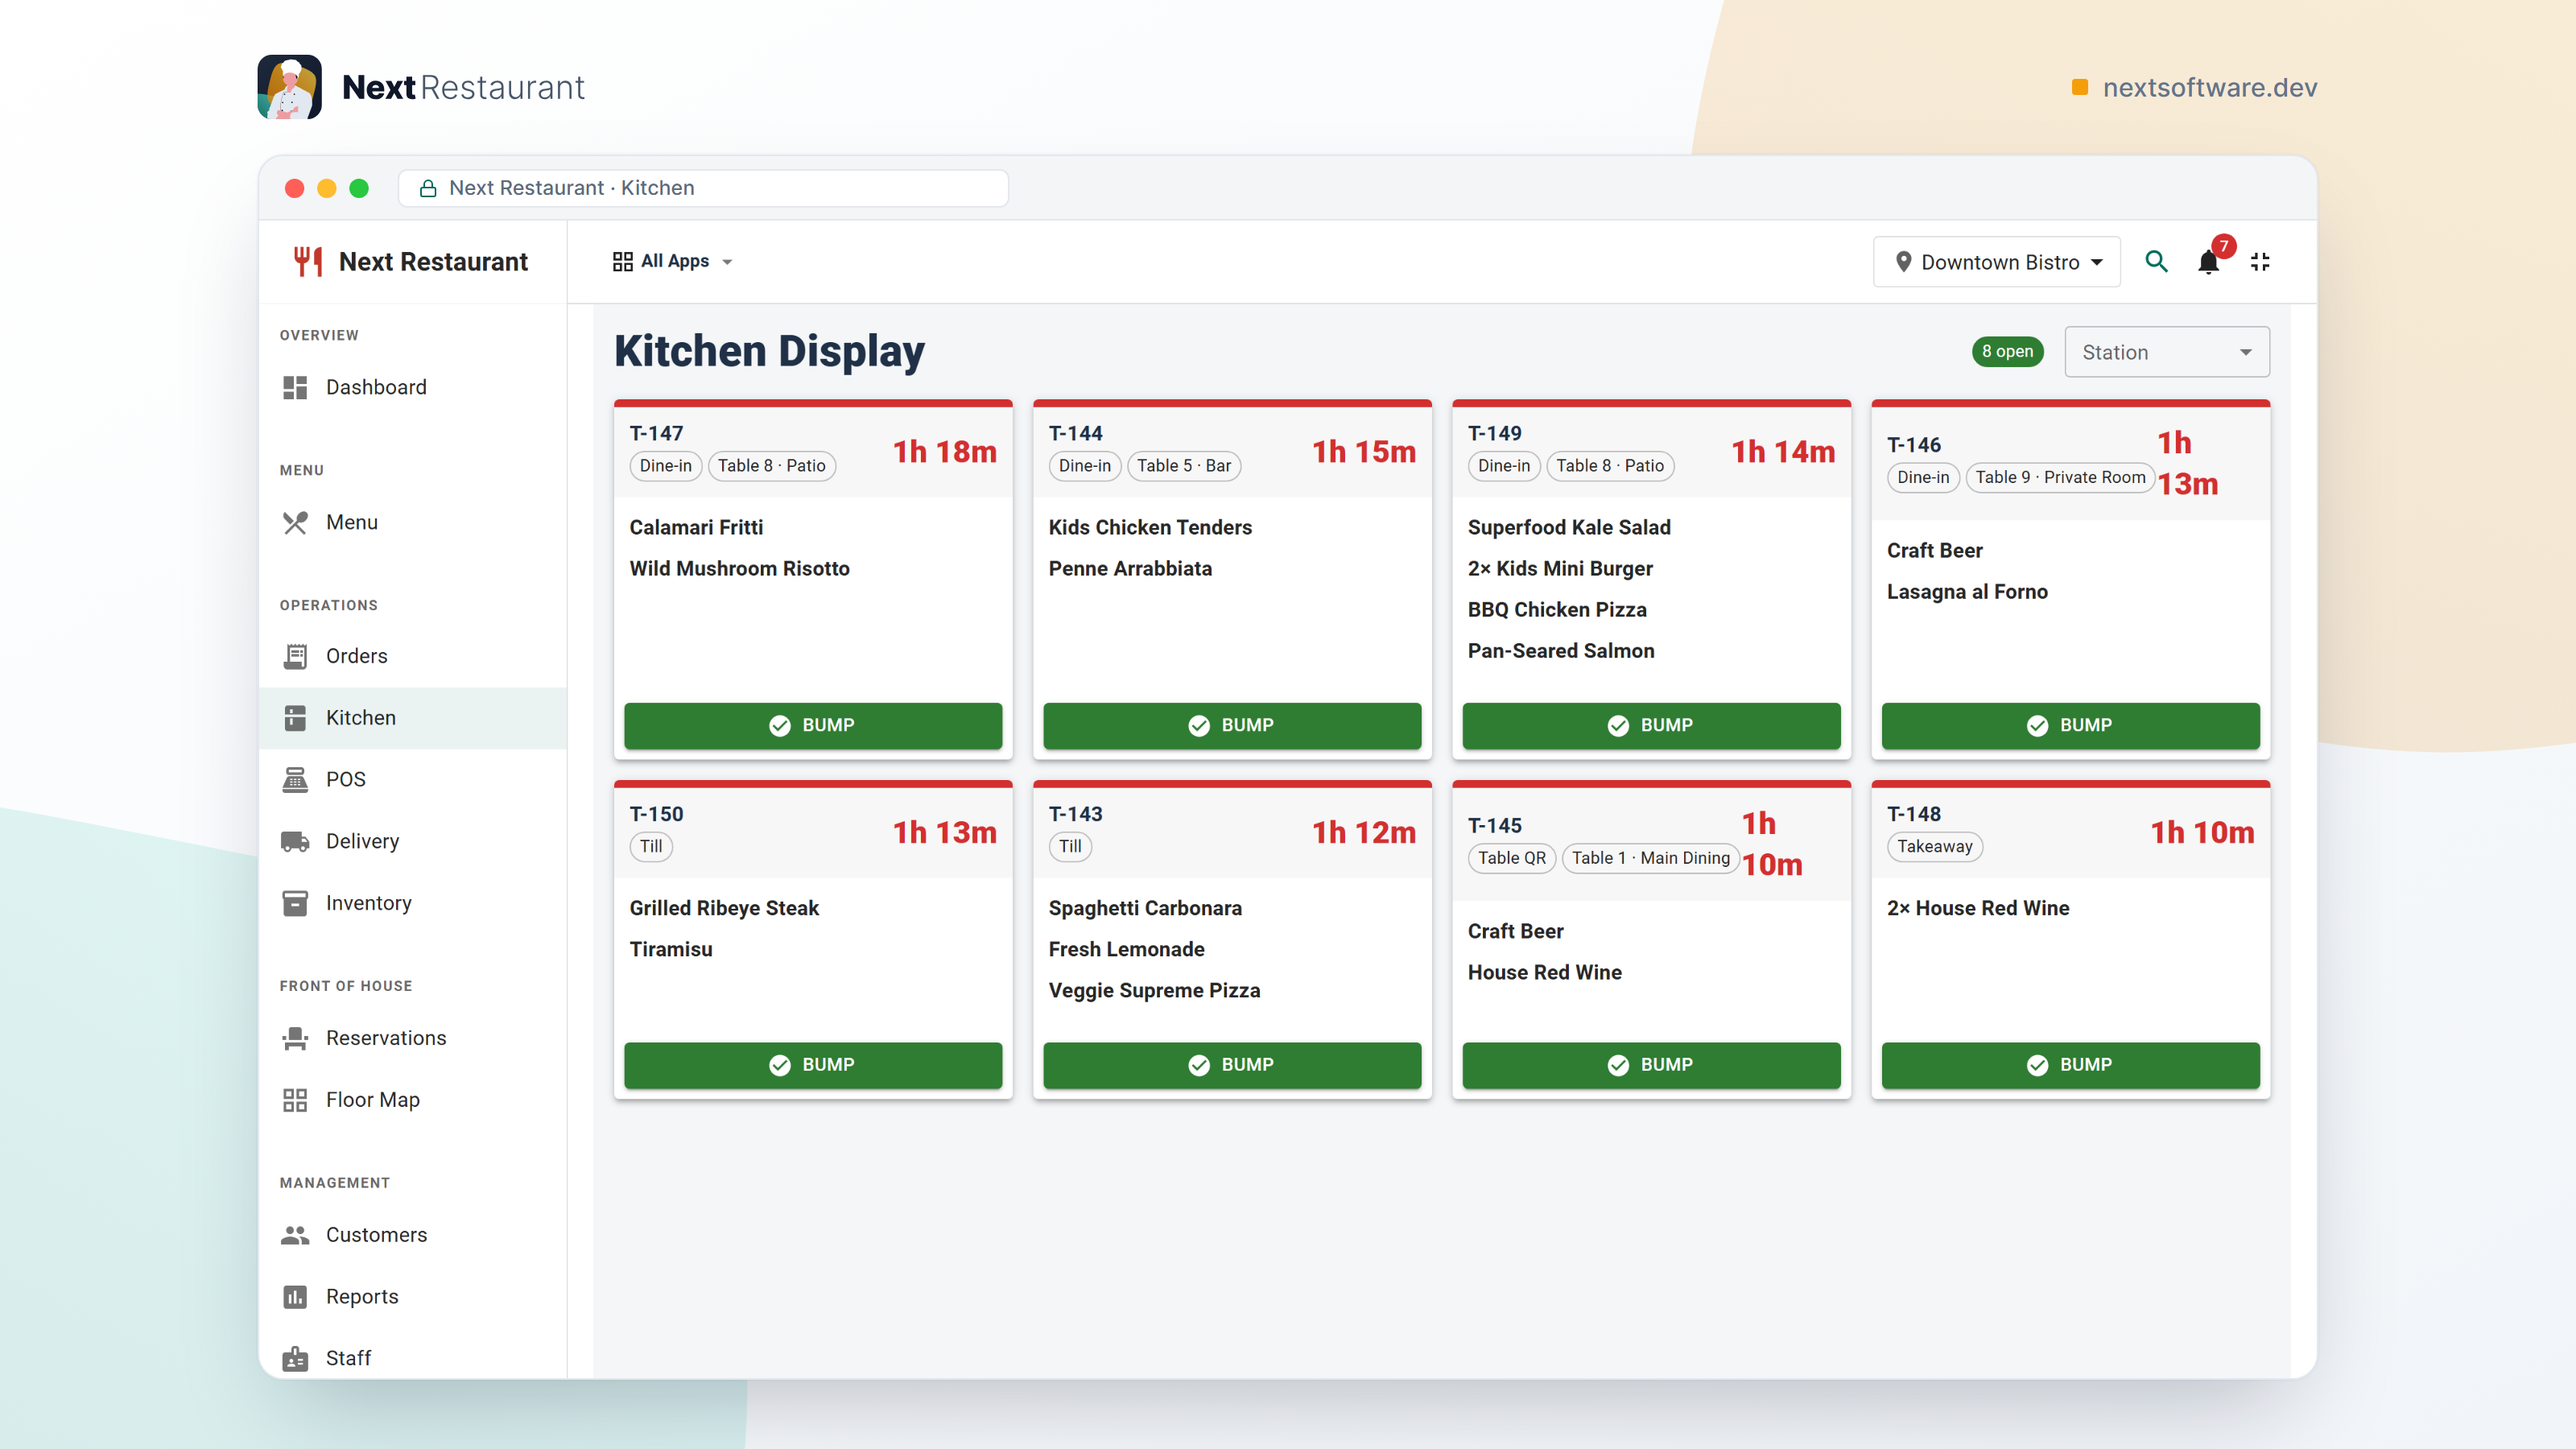This screenshot has height=1449, width=2576.
Task: Click the fork and knife logo icon
Action: tap(308, 262)
